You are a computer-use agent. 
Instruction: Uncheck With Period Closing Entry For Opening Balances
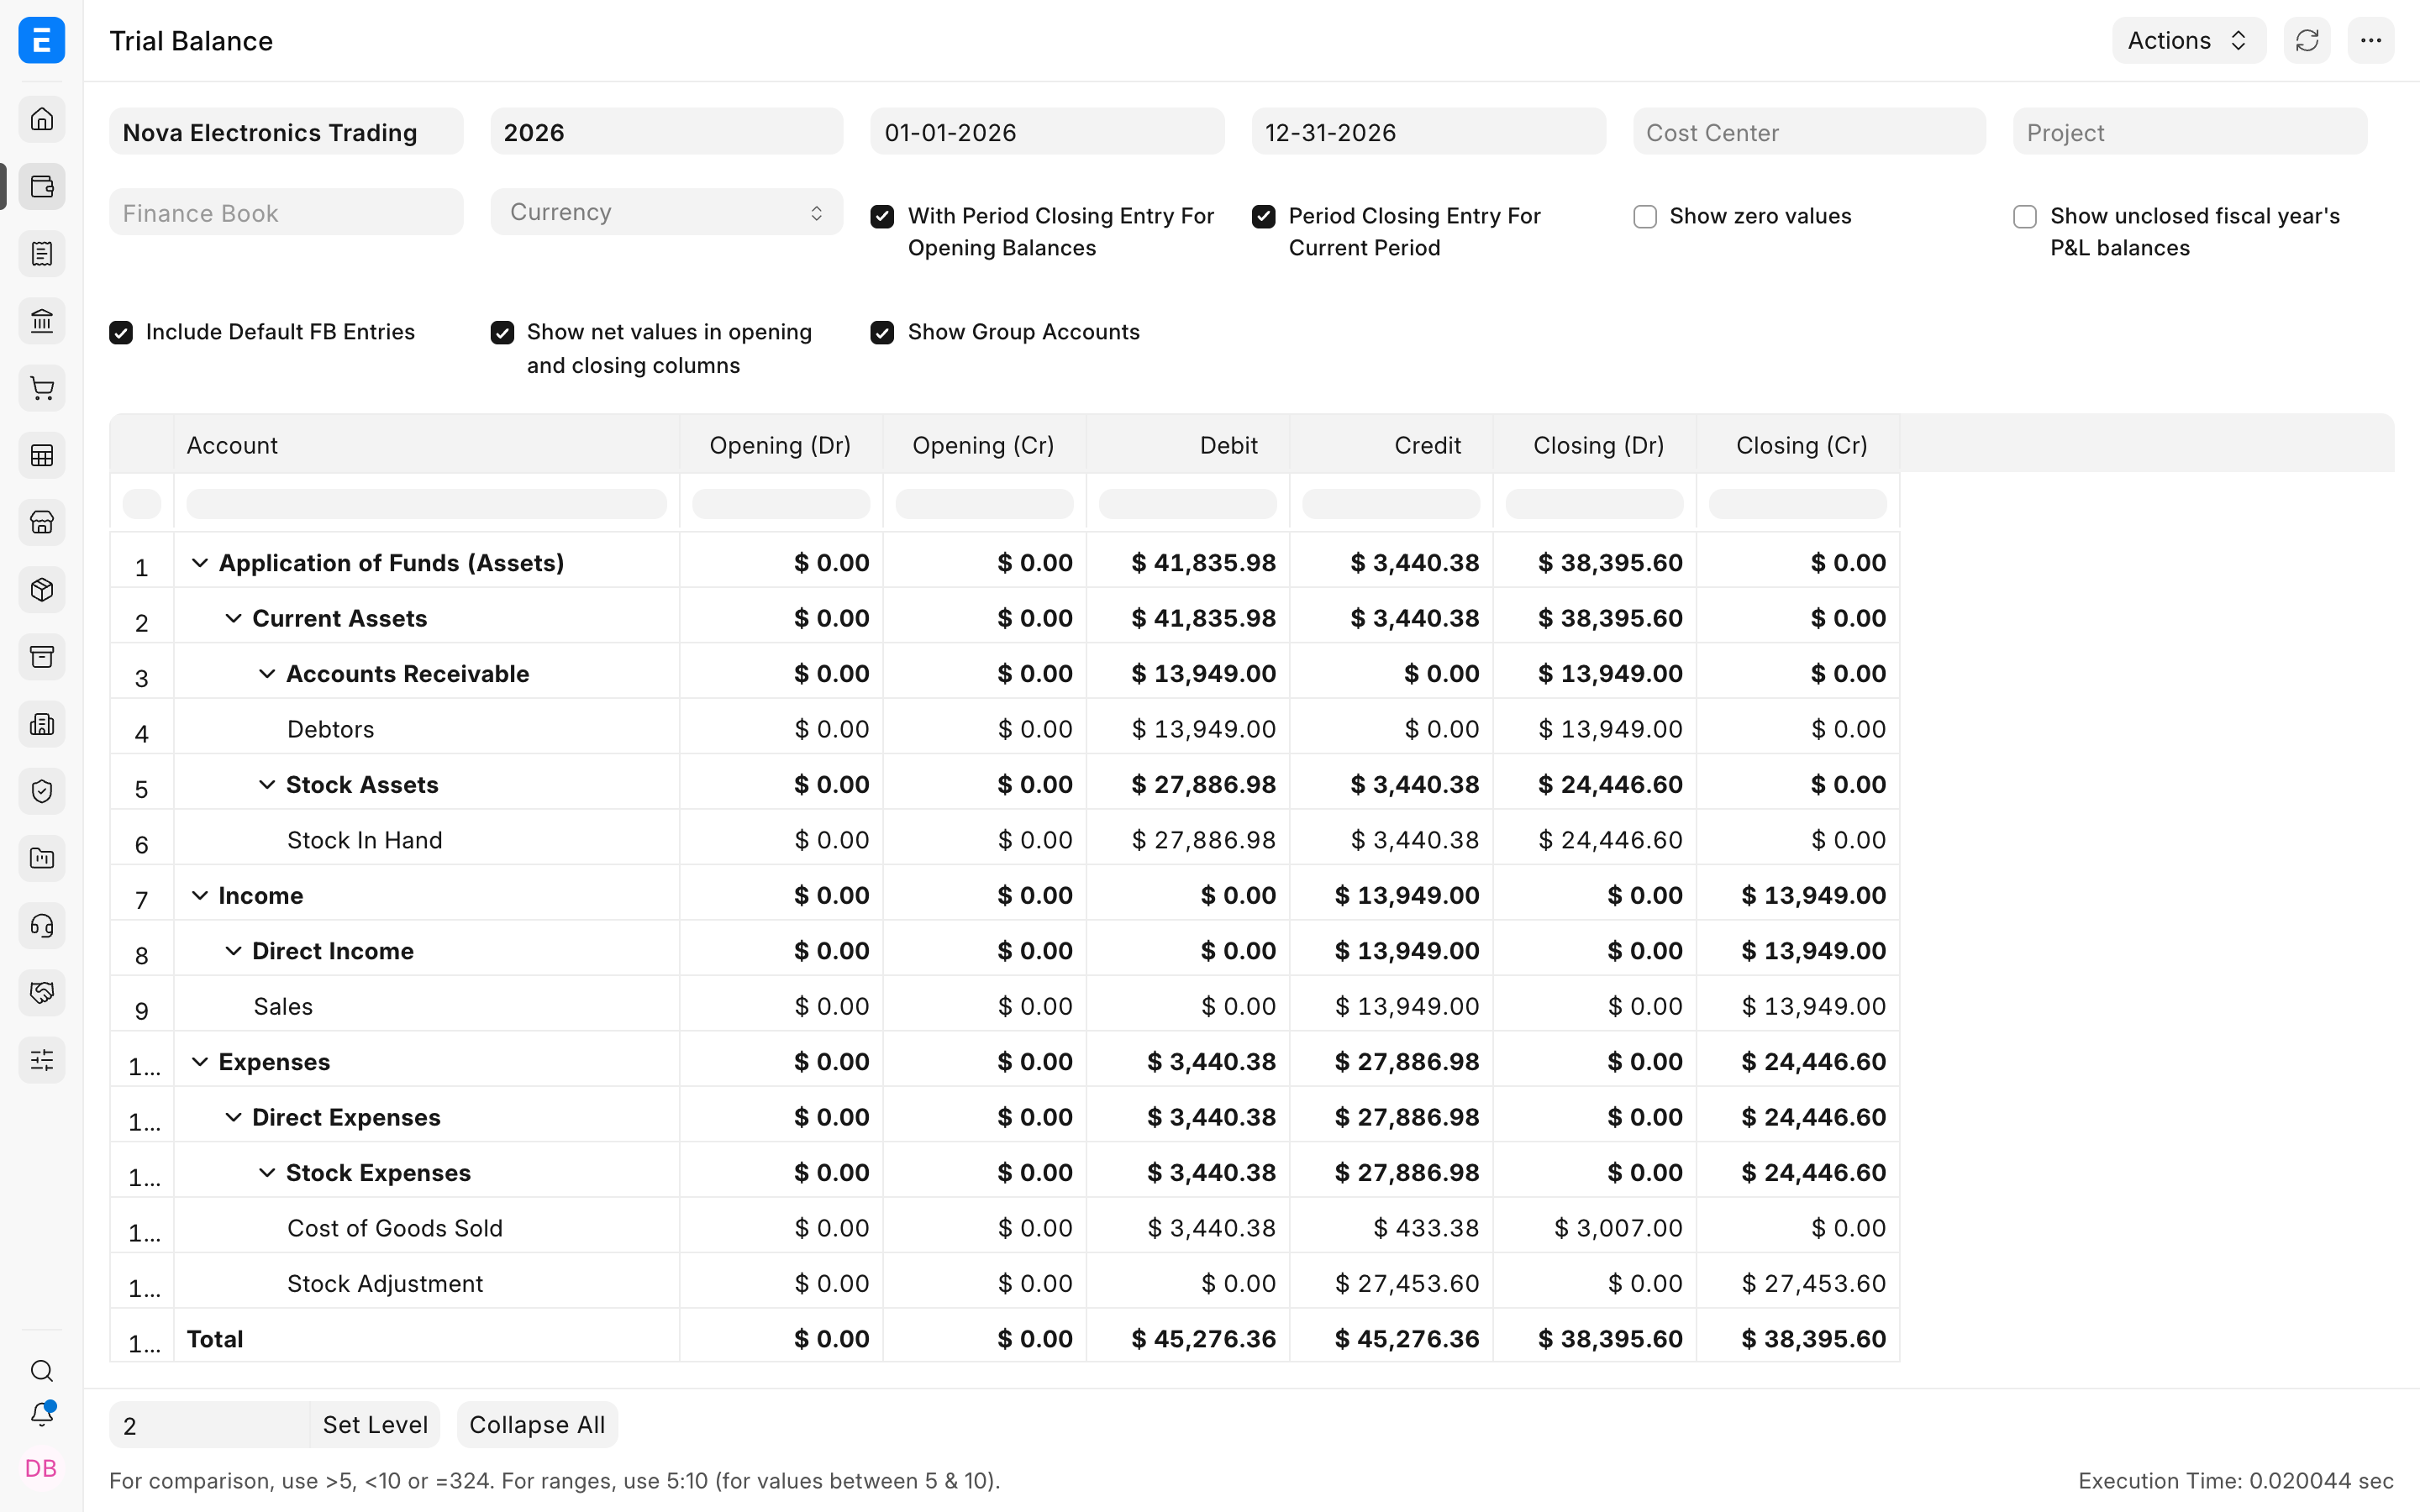click(882, 217)
